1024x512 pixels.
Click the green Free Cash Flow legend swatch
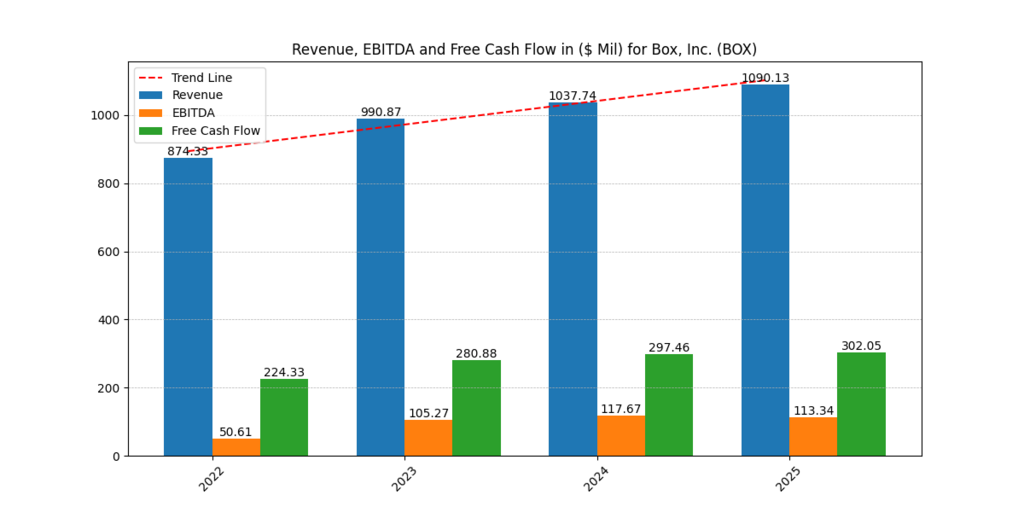pyautogui.click(x=152, y=131)
